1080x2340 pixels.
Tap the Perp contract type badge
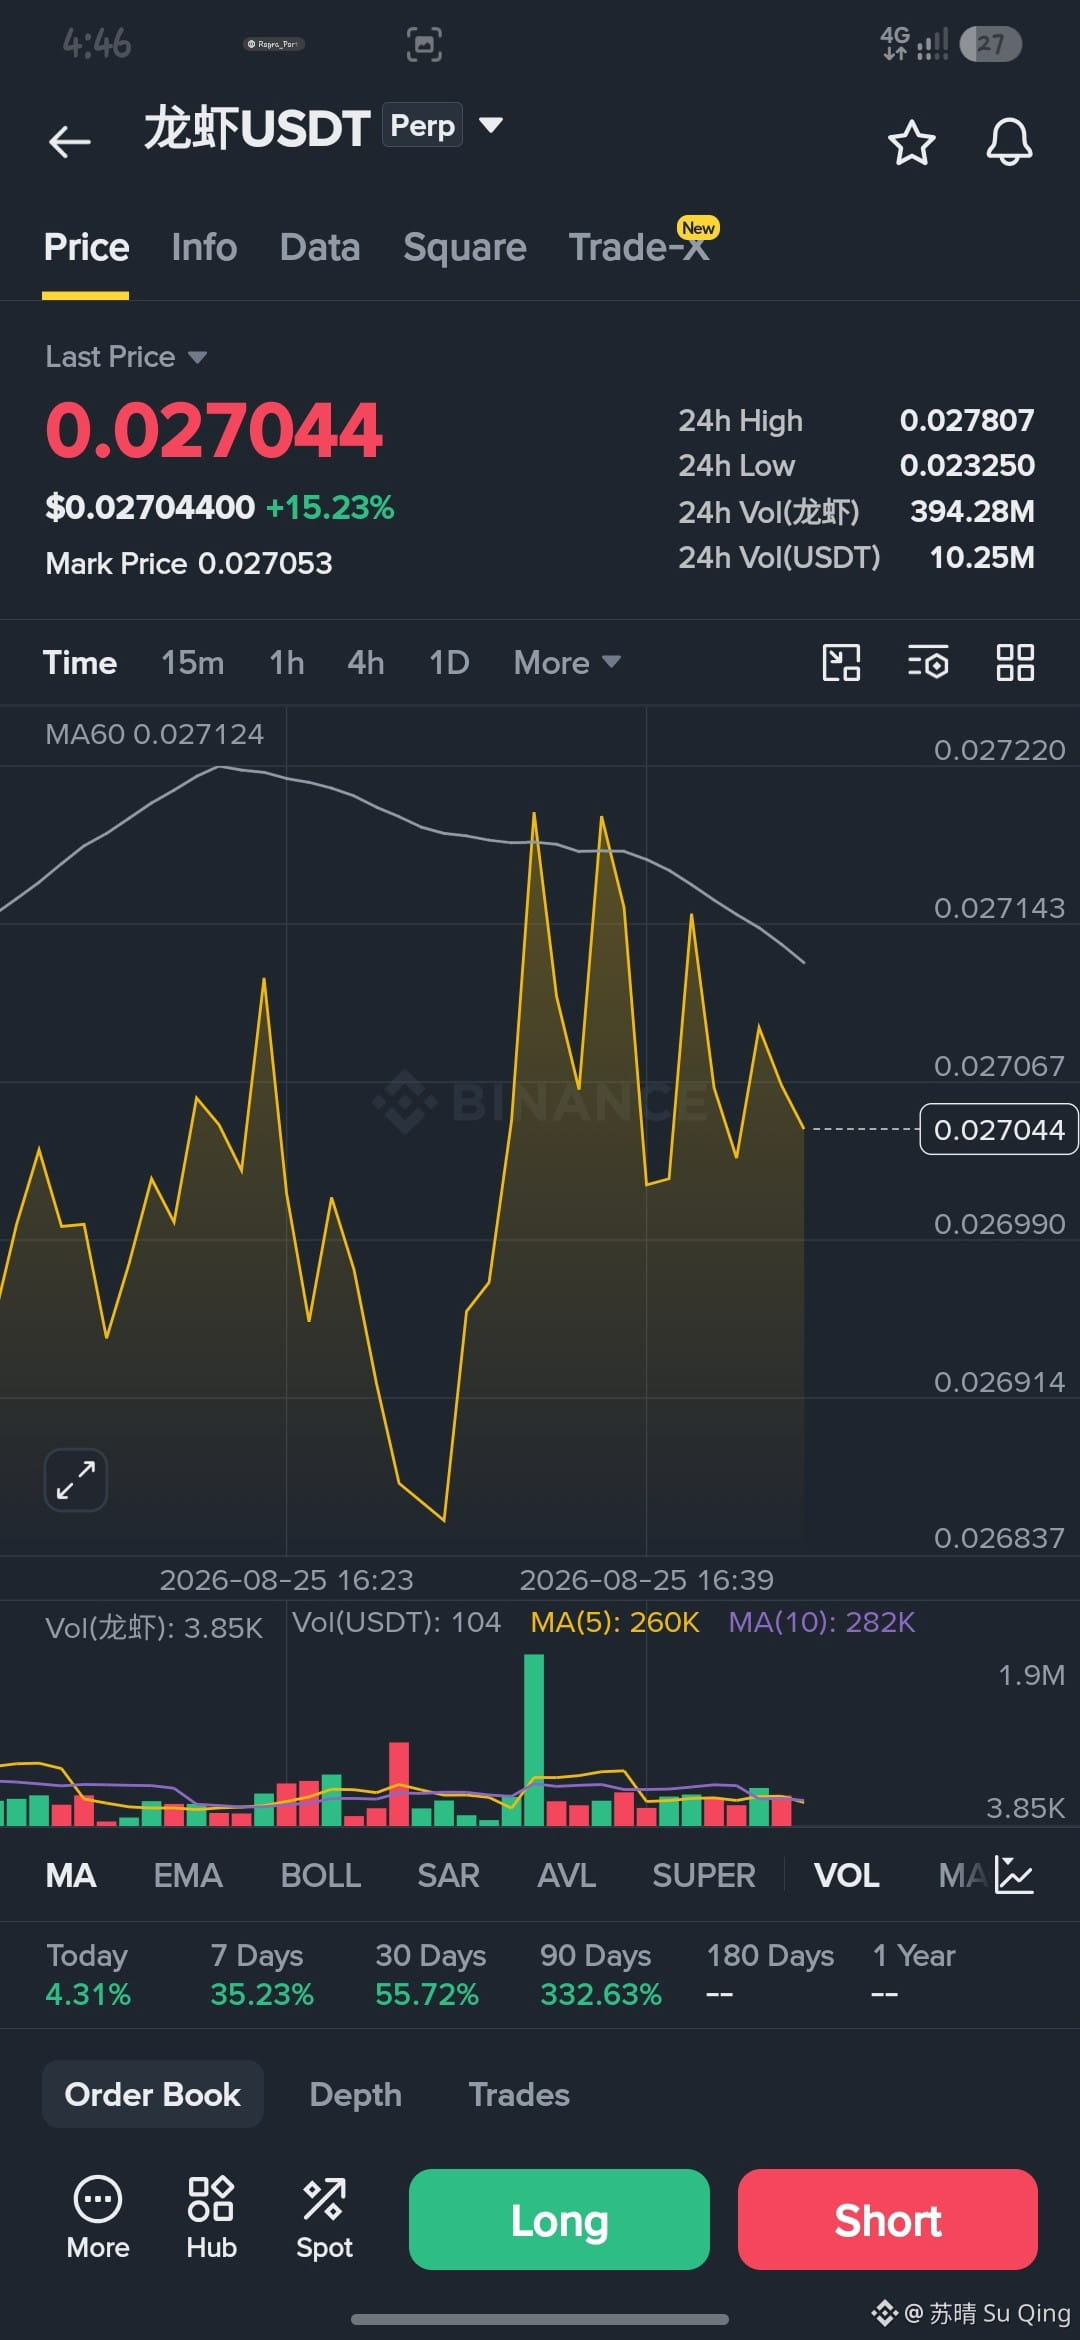pyautogui.click(x=422, y=125)
